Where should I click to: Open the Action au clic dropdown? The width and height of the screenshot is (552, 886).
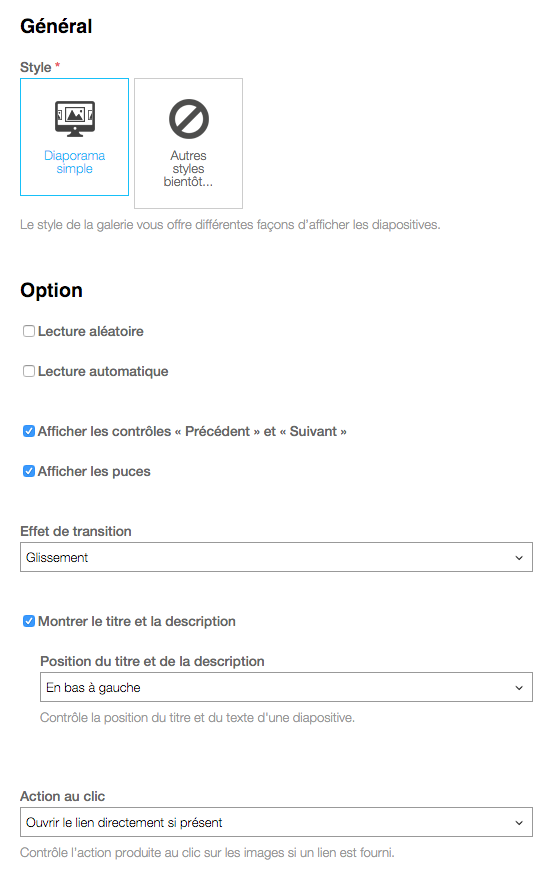(276, 822)
